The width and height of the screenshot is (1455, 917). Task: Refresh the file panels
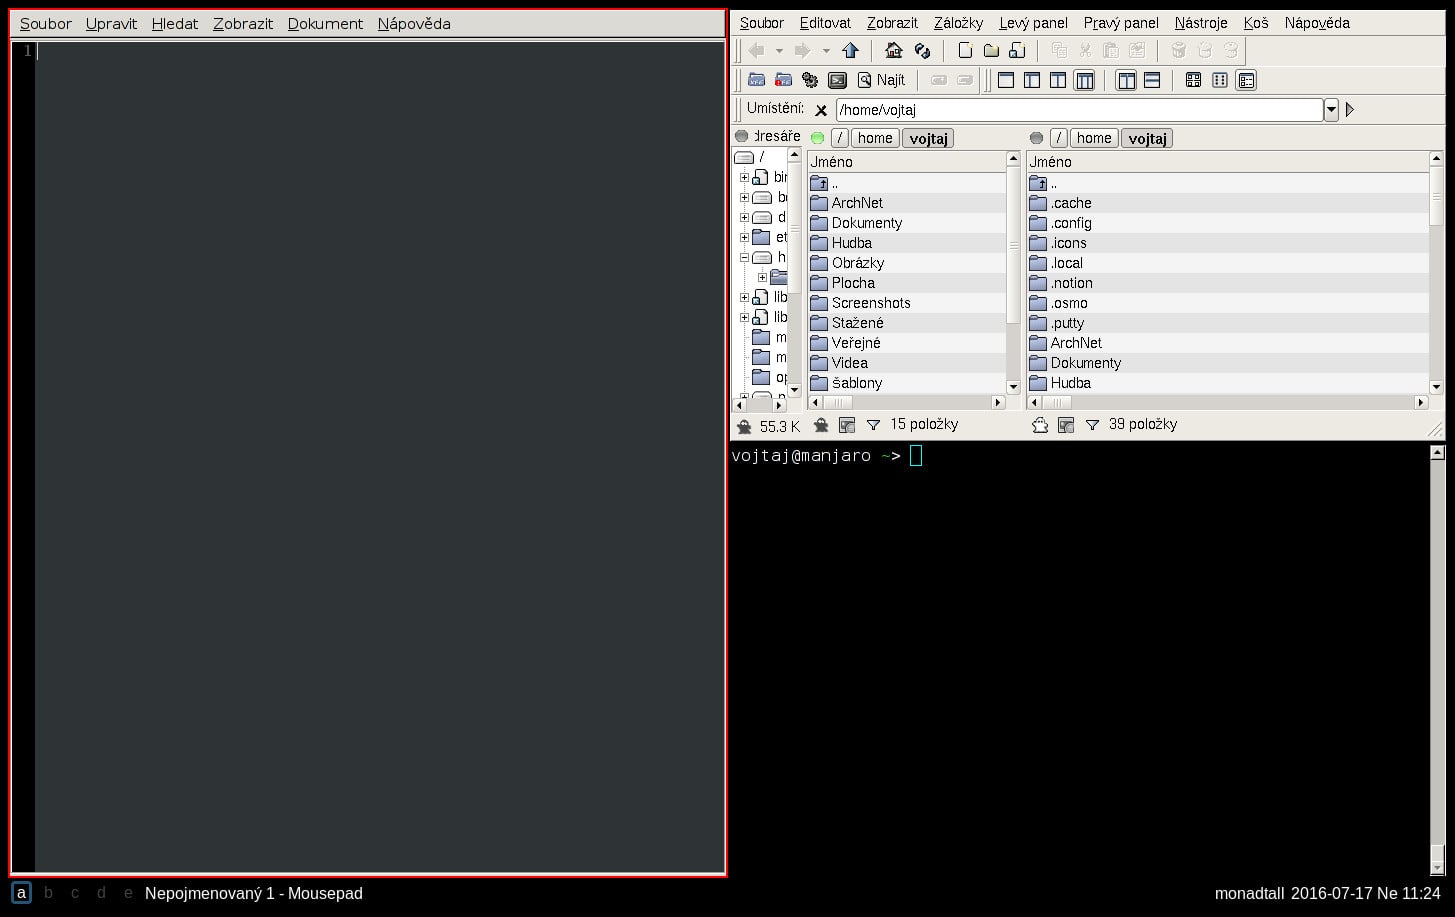click(922, 51)
